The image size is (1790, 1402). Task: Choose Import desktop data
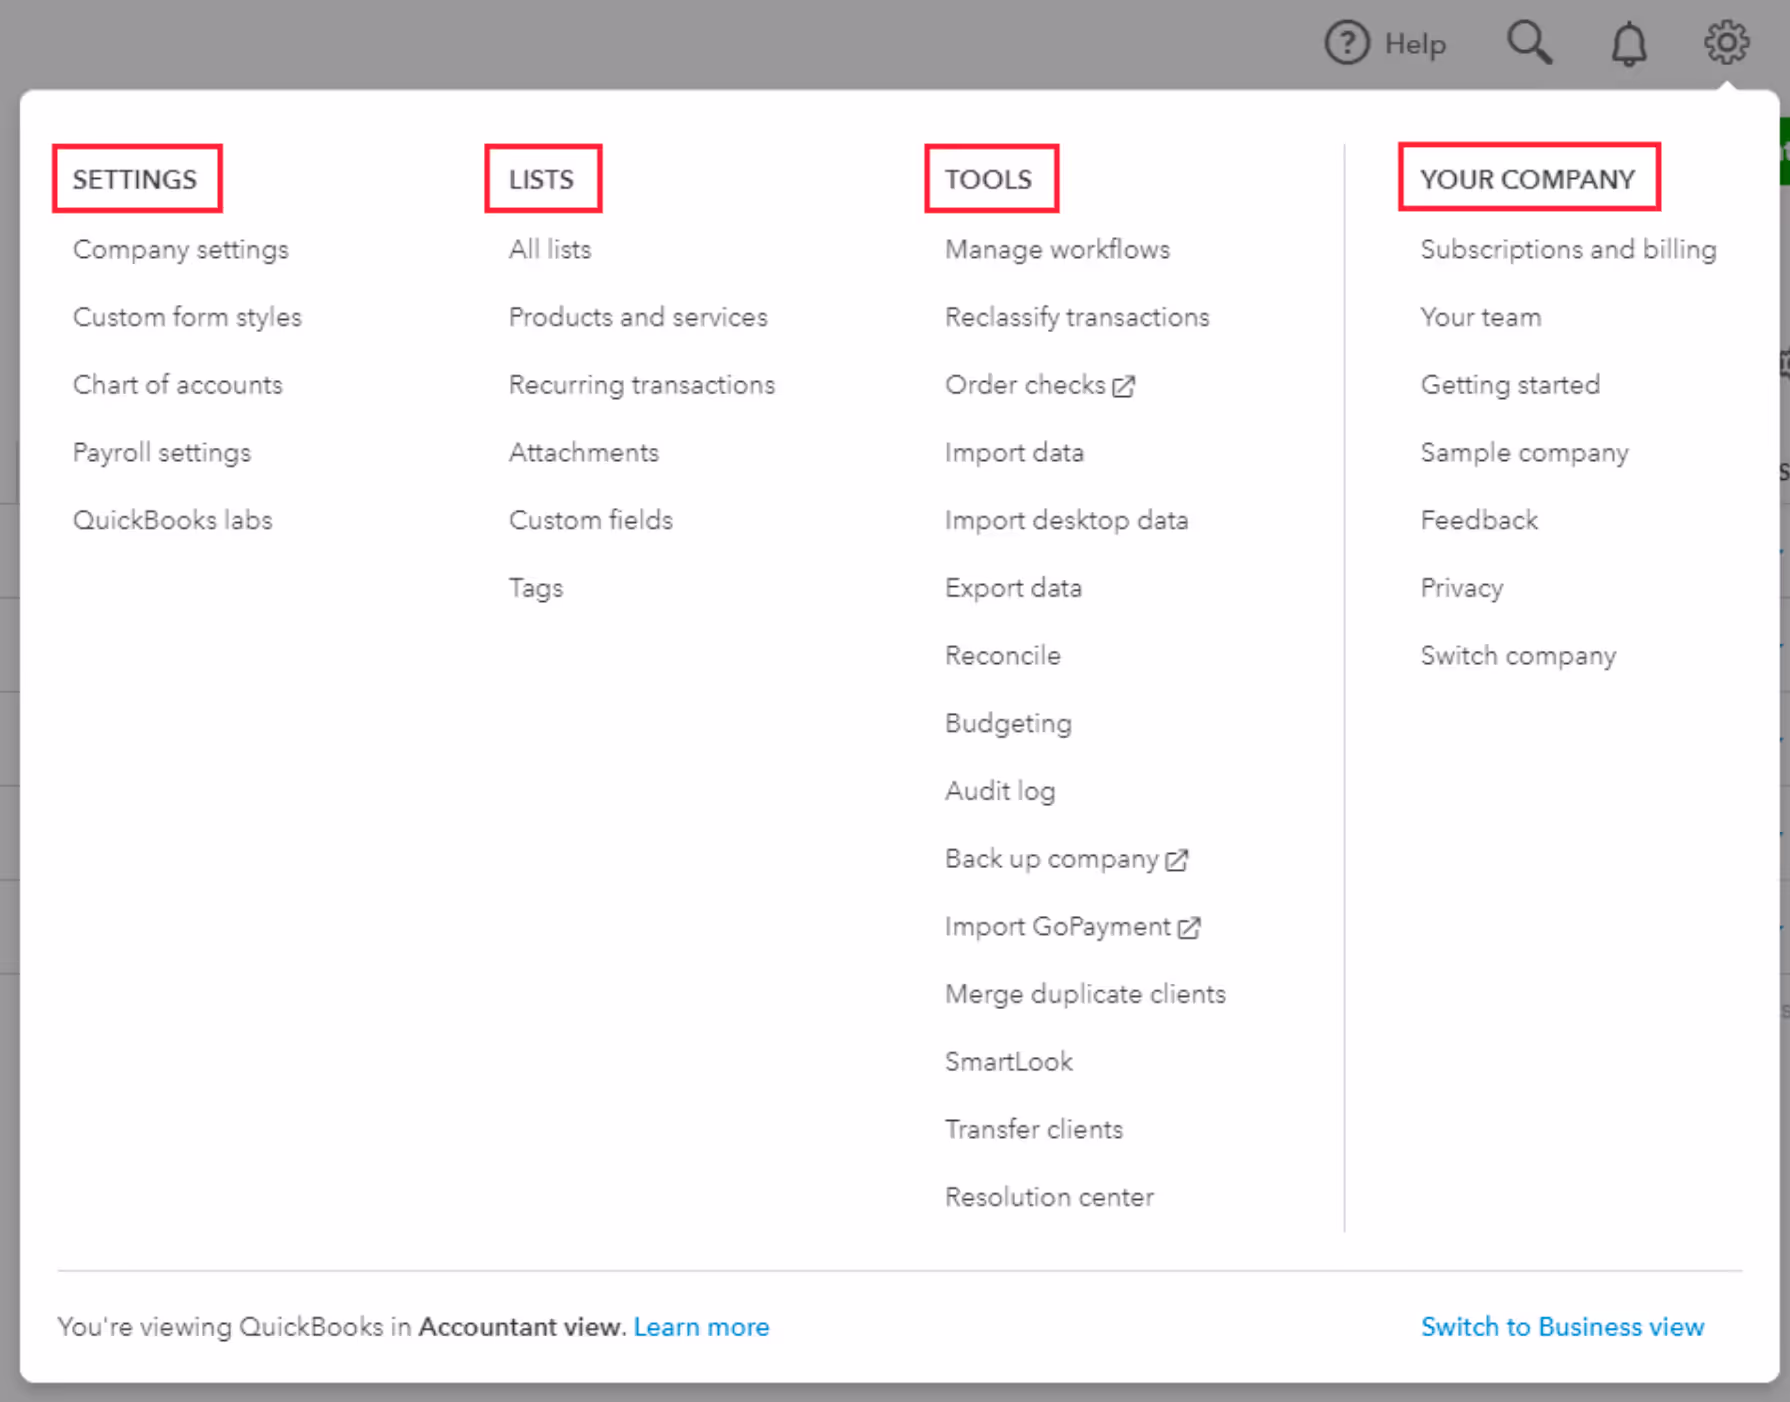pyautogui.click(x=1066, y=521)
